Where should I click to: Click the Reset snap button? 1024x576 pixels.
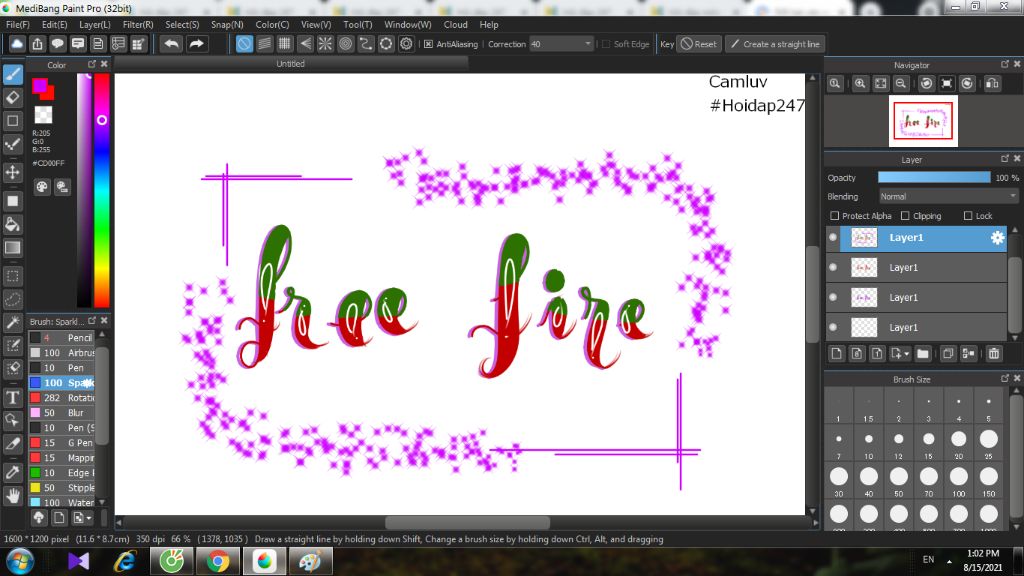pyautogui.click(x=699, y=44)
